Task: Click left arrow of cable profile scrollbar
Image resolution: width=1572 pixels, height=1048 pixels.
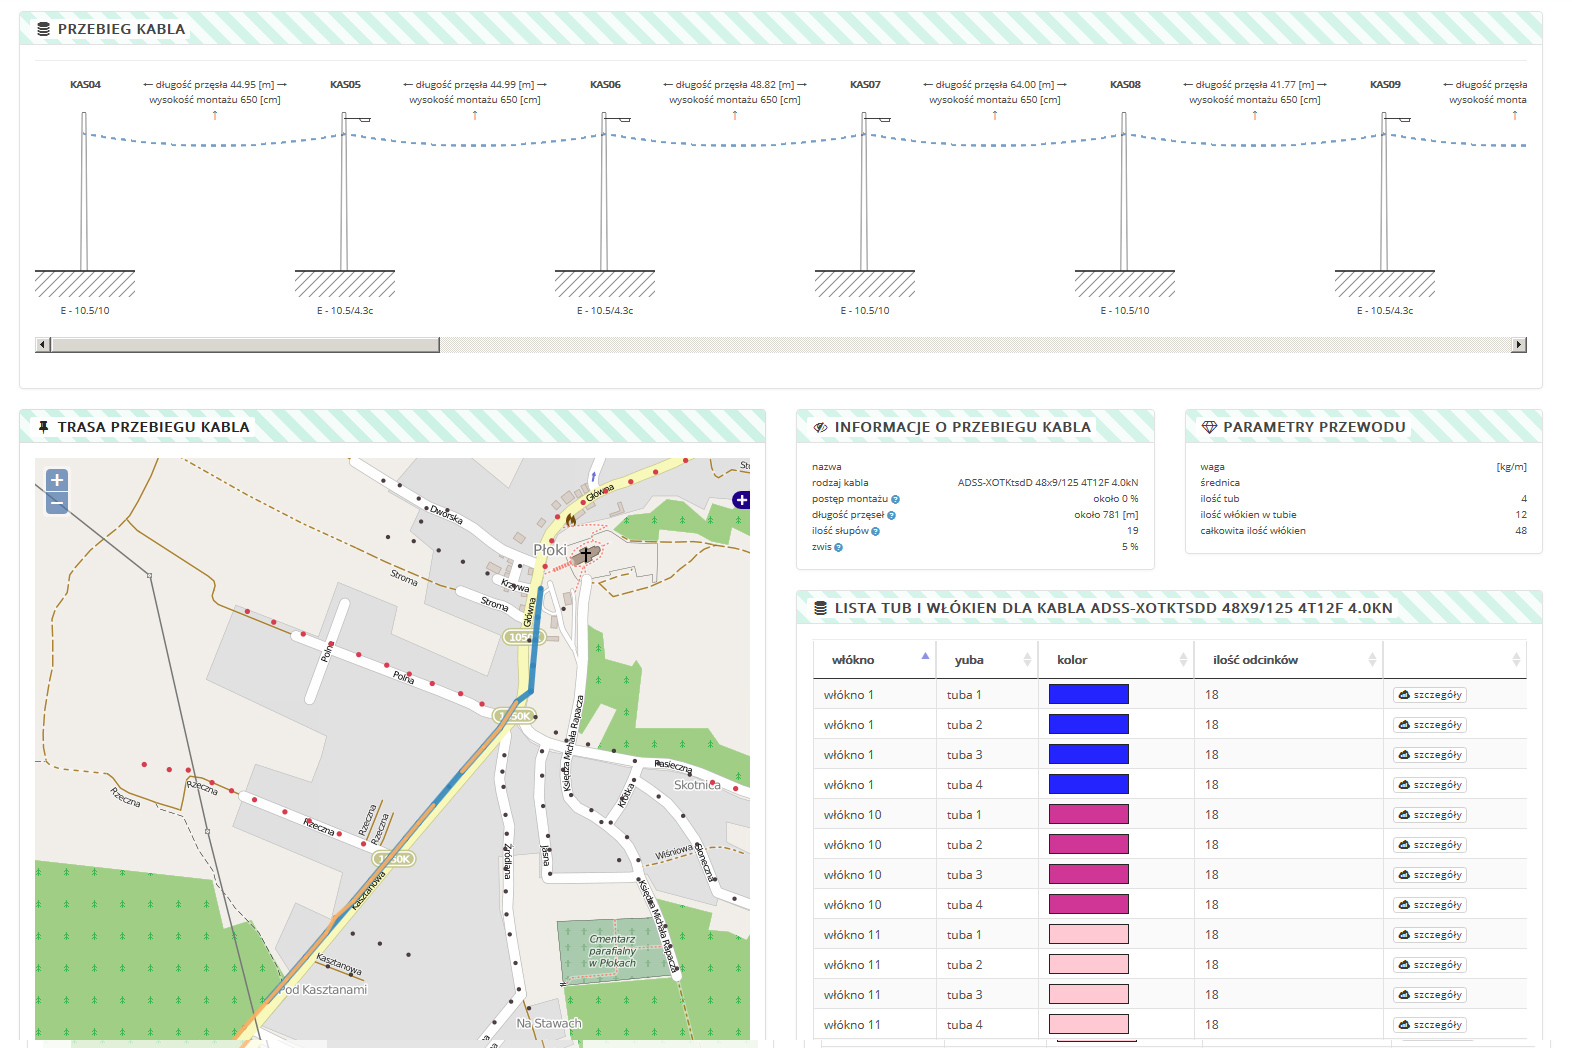Action: [42, 345]
